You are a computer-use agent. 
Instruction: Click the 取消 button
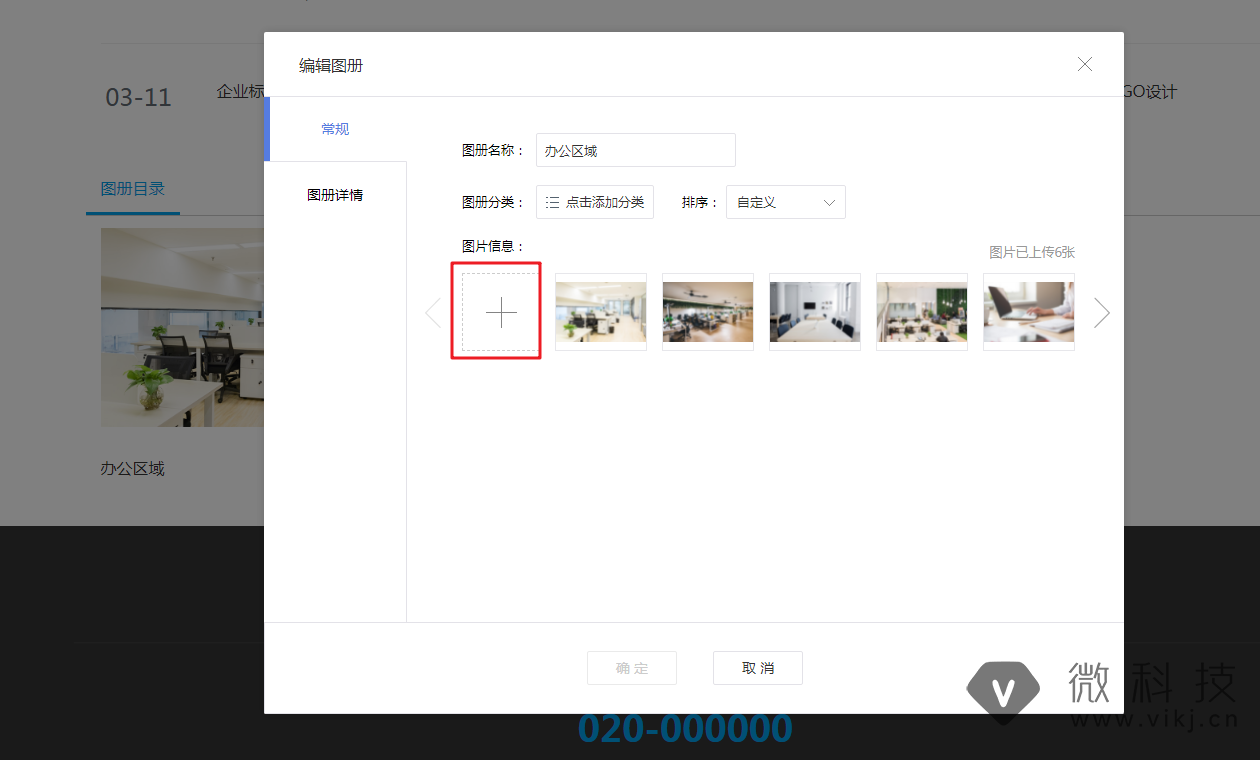pyautogui.click(x=758, y=668)
